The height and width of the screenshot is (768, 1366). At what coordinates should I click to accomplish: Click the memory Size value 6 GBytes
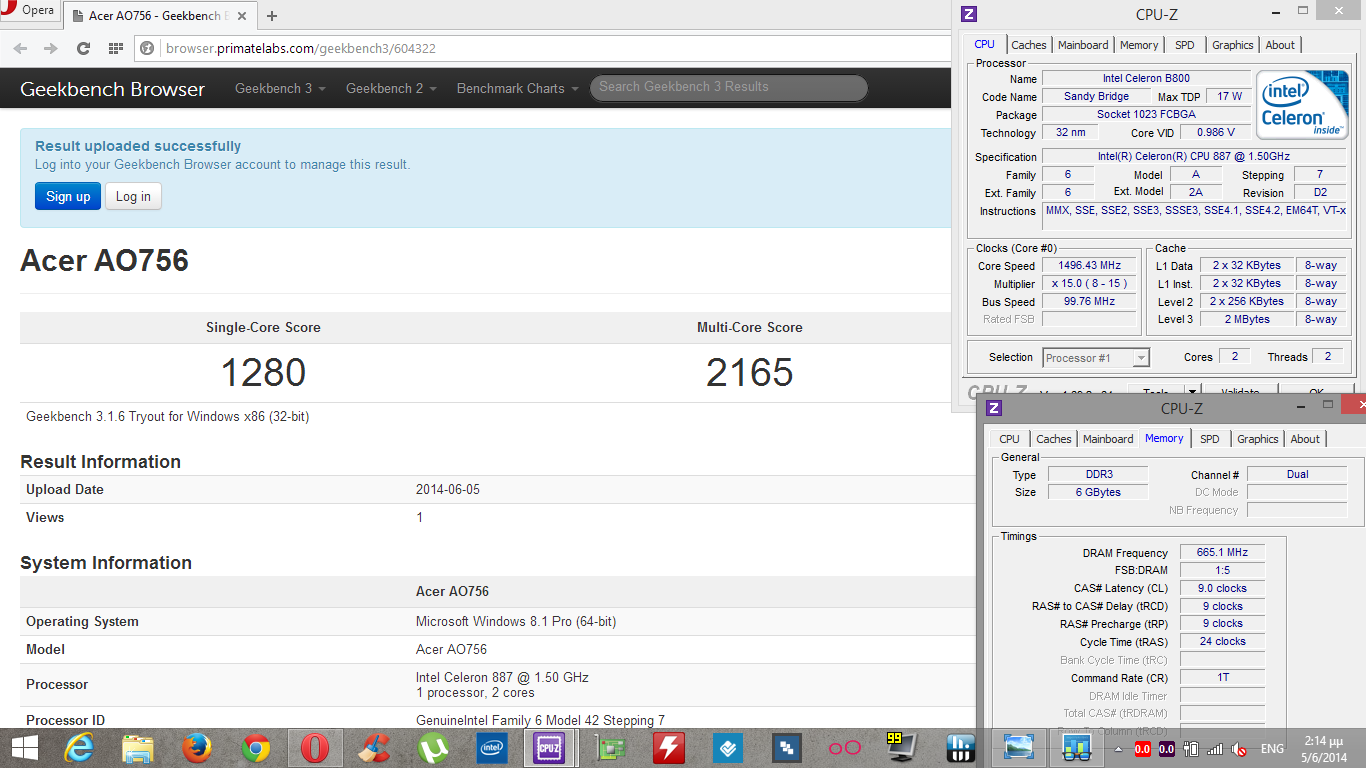click(x=1098, y=492)
